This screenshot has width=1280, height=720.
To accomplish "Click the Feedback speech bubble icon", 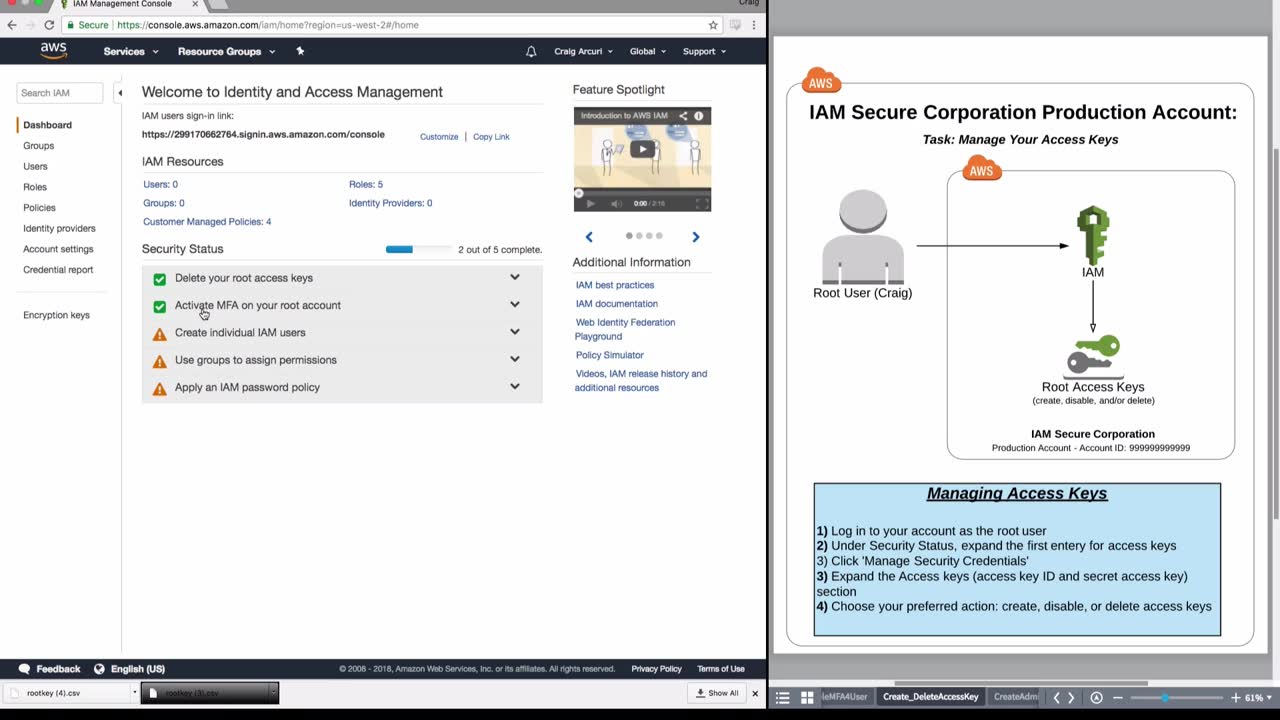I will (24, 669).
